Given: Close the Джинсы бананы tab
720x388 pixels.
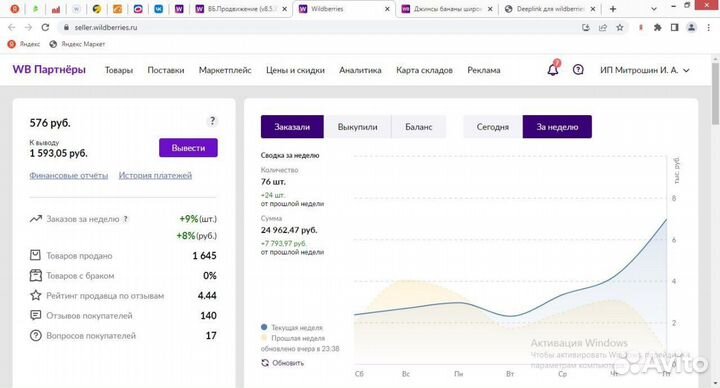Looking at the screenshot, I should (490, 9).
